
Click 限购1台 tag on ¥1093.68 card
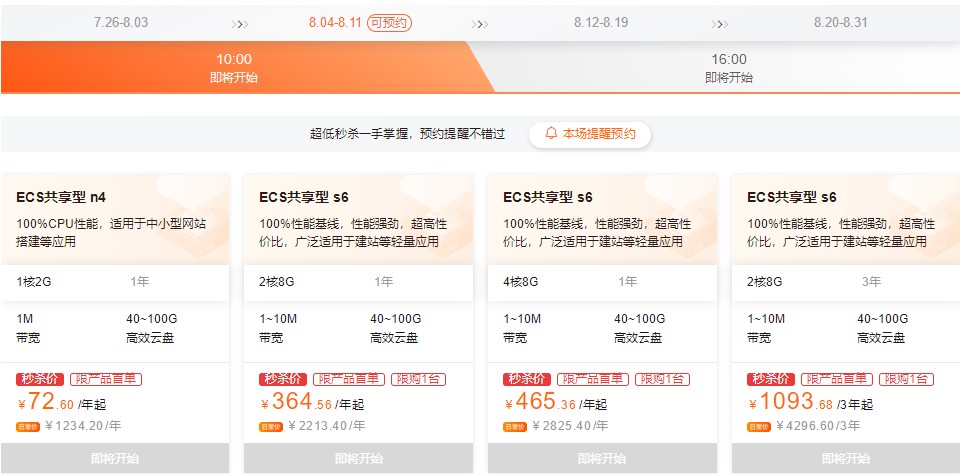(906, 380)
